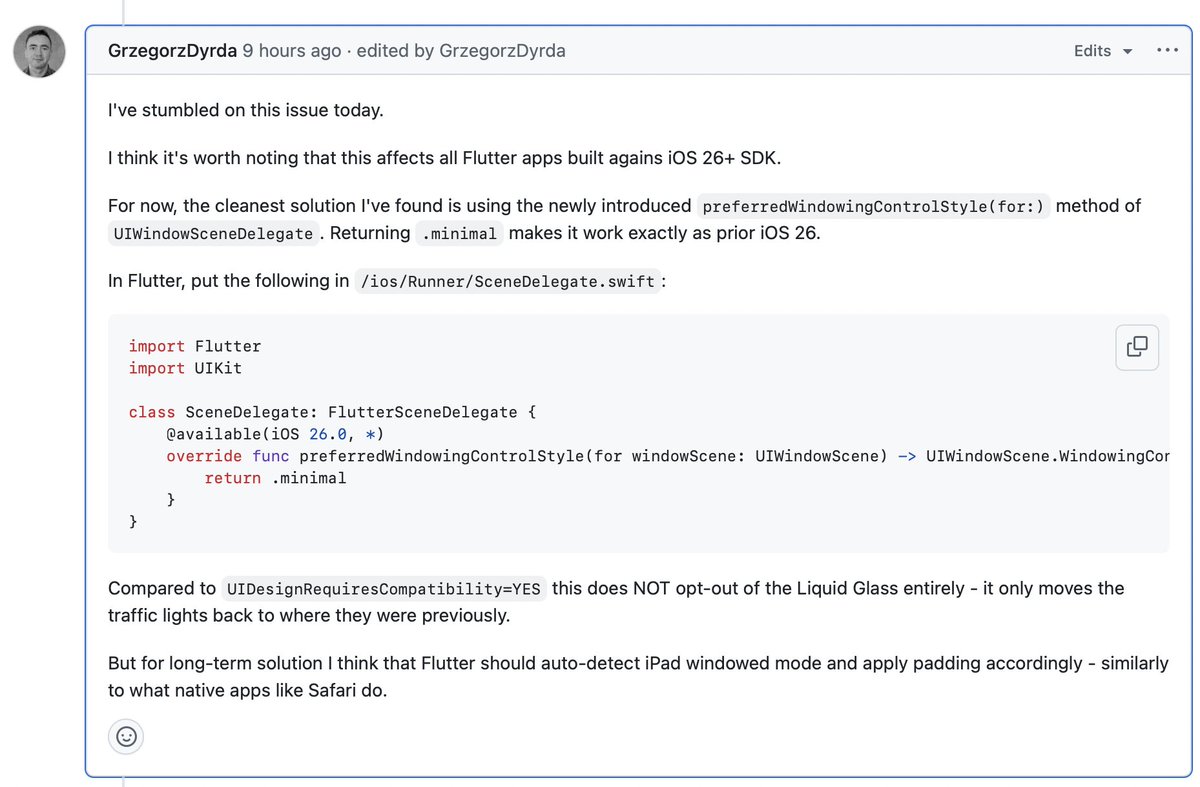The width and height of the screenshot is (1200, 787).
Task: Click the UIDesignRequiresCompatibility=YES inline code
Action: click(384, 589)
